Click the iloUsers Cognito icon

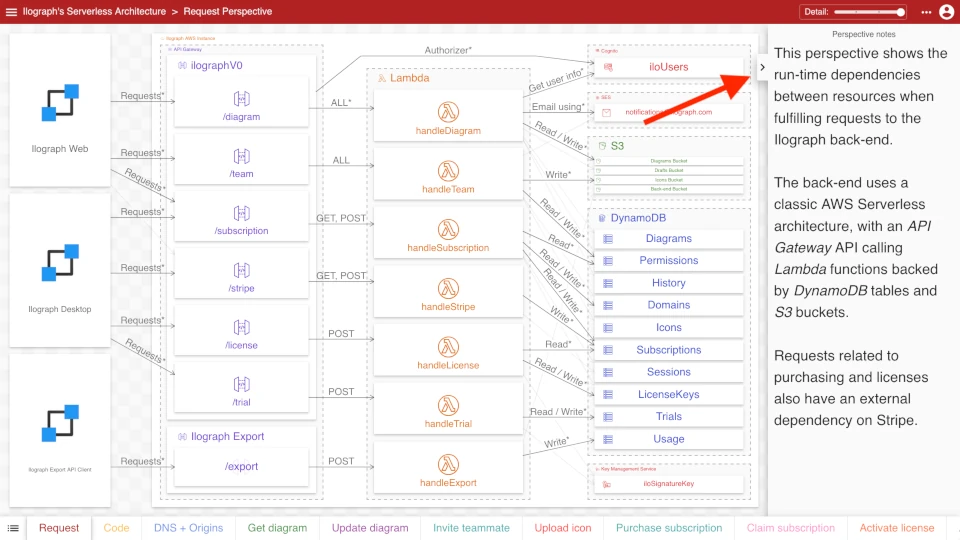pyautogui.click(x=608, y=67)
